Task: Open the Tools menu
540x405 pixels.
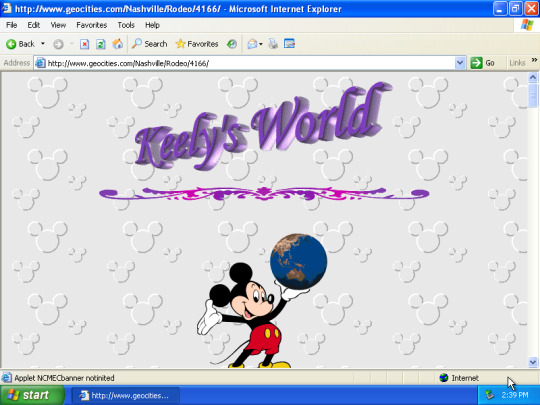Action: 126,25
